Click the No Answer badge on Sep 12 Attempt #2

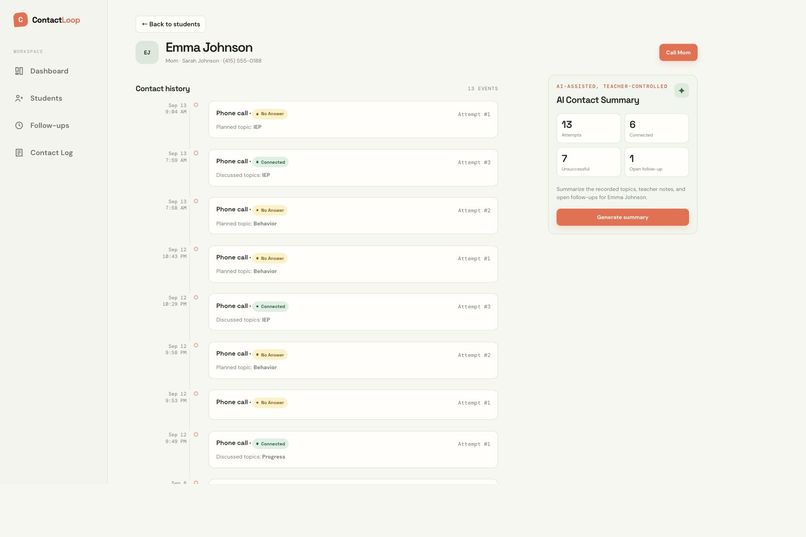(x=270, y=355)
